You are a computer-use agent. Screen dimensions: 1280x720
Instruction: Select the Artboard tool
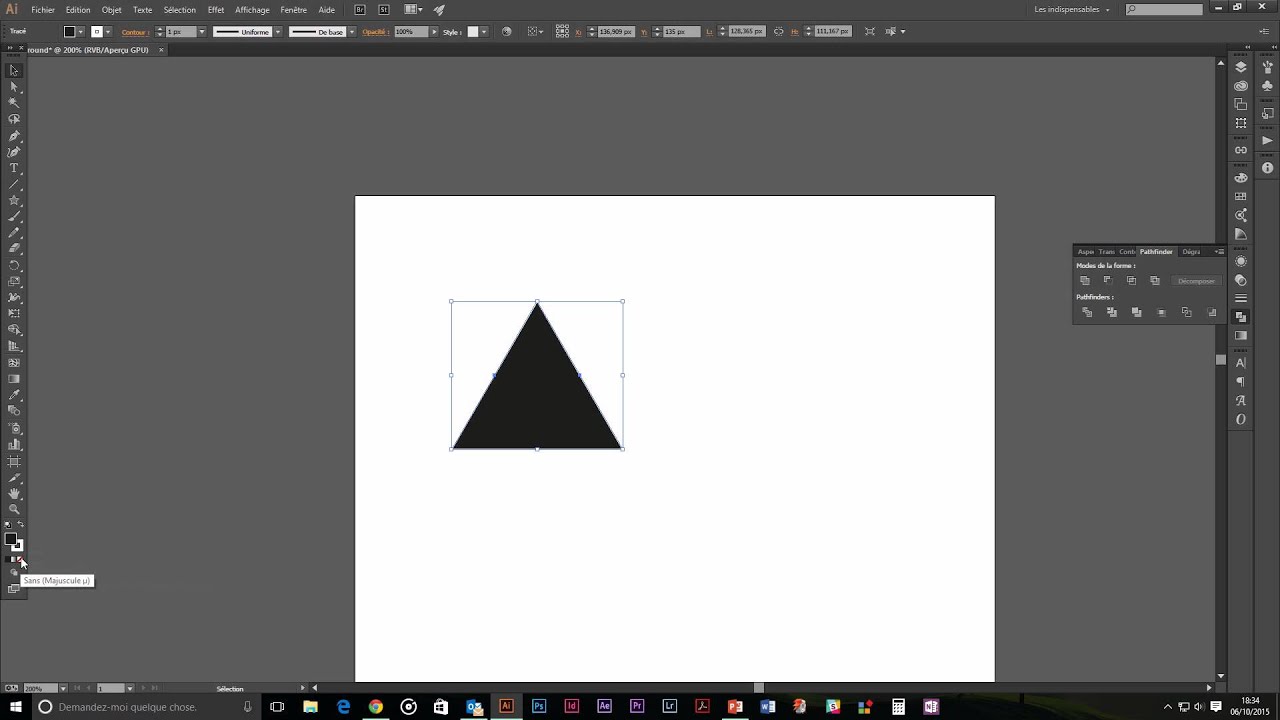tap(14, 461)
